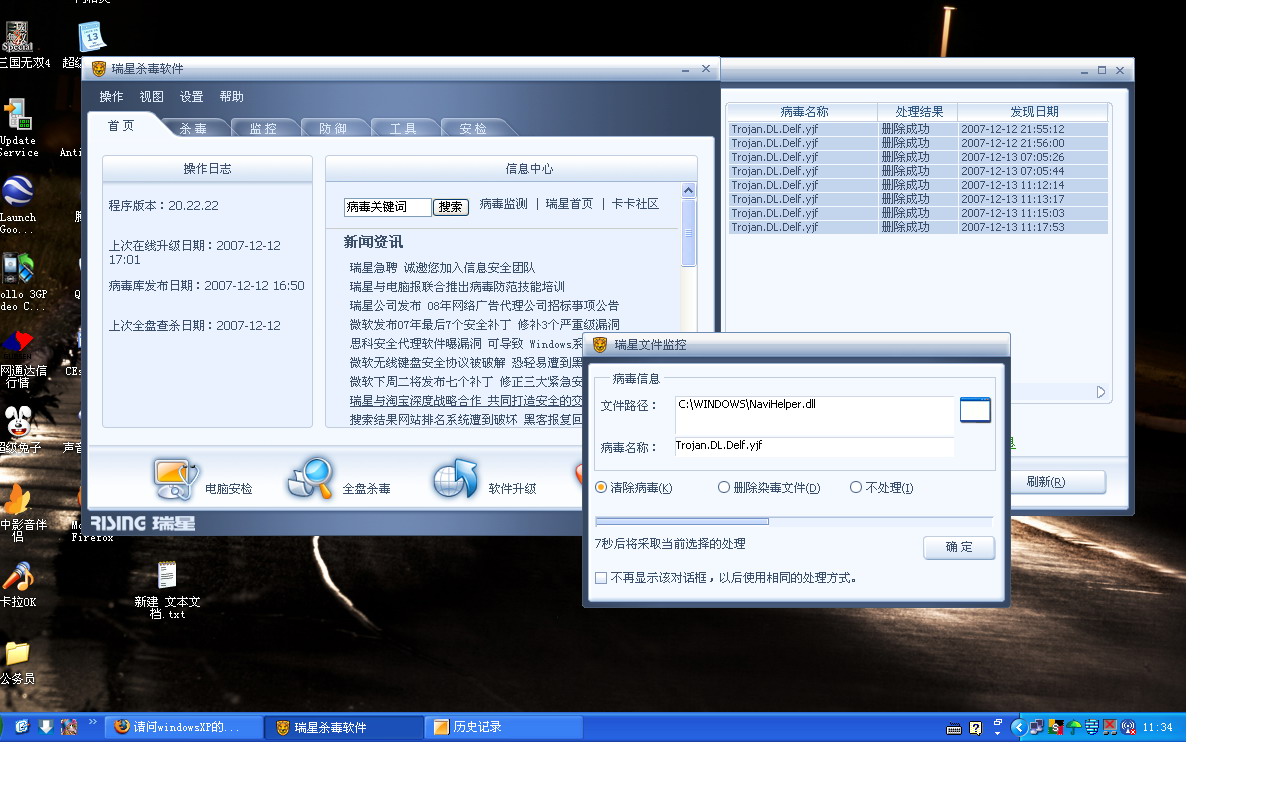Open news link 瑞星与电脑报联合推出病毒防范技能培训
This screenshot has width=1280, height=800.
click(x=457, y=287)
